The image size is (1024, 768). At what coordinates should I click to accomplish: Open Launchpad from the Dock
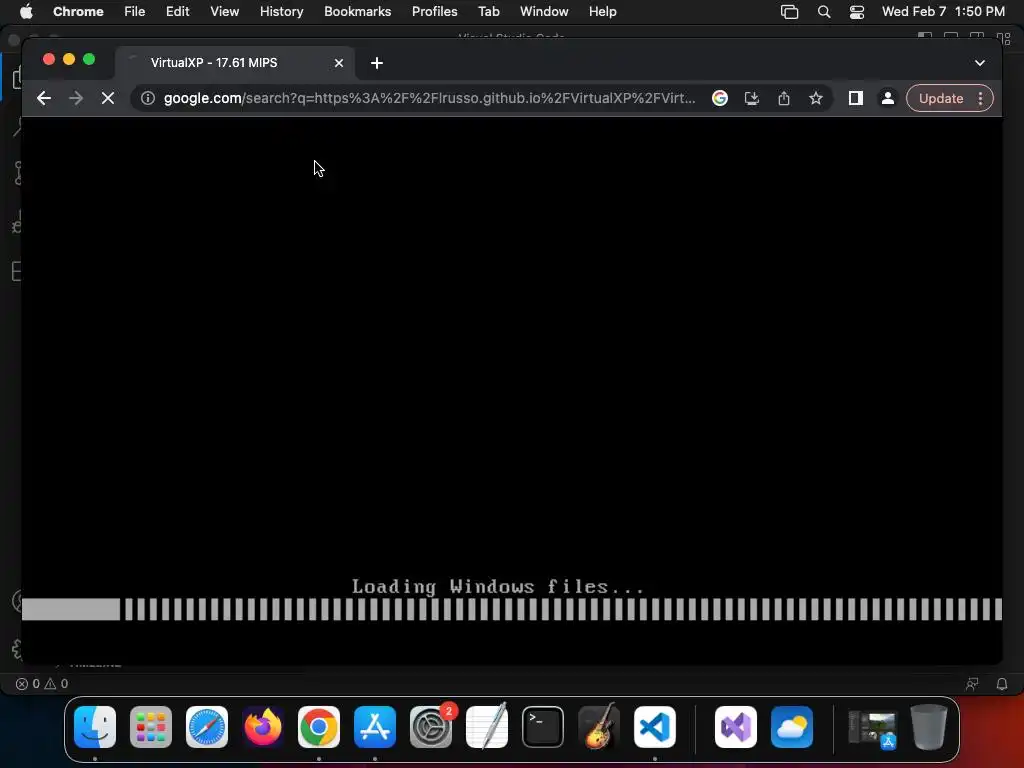coord(151,727)
